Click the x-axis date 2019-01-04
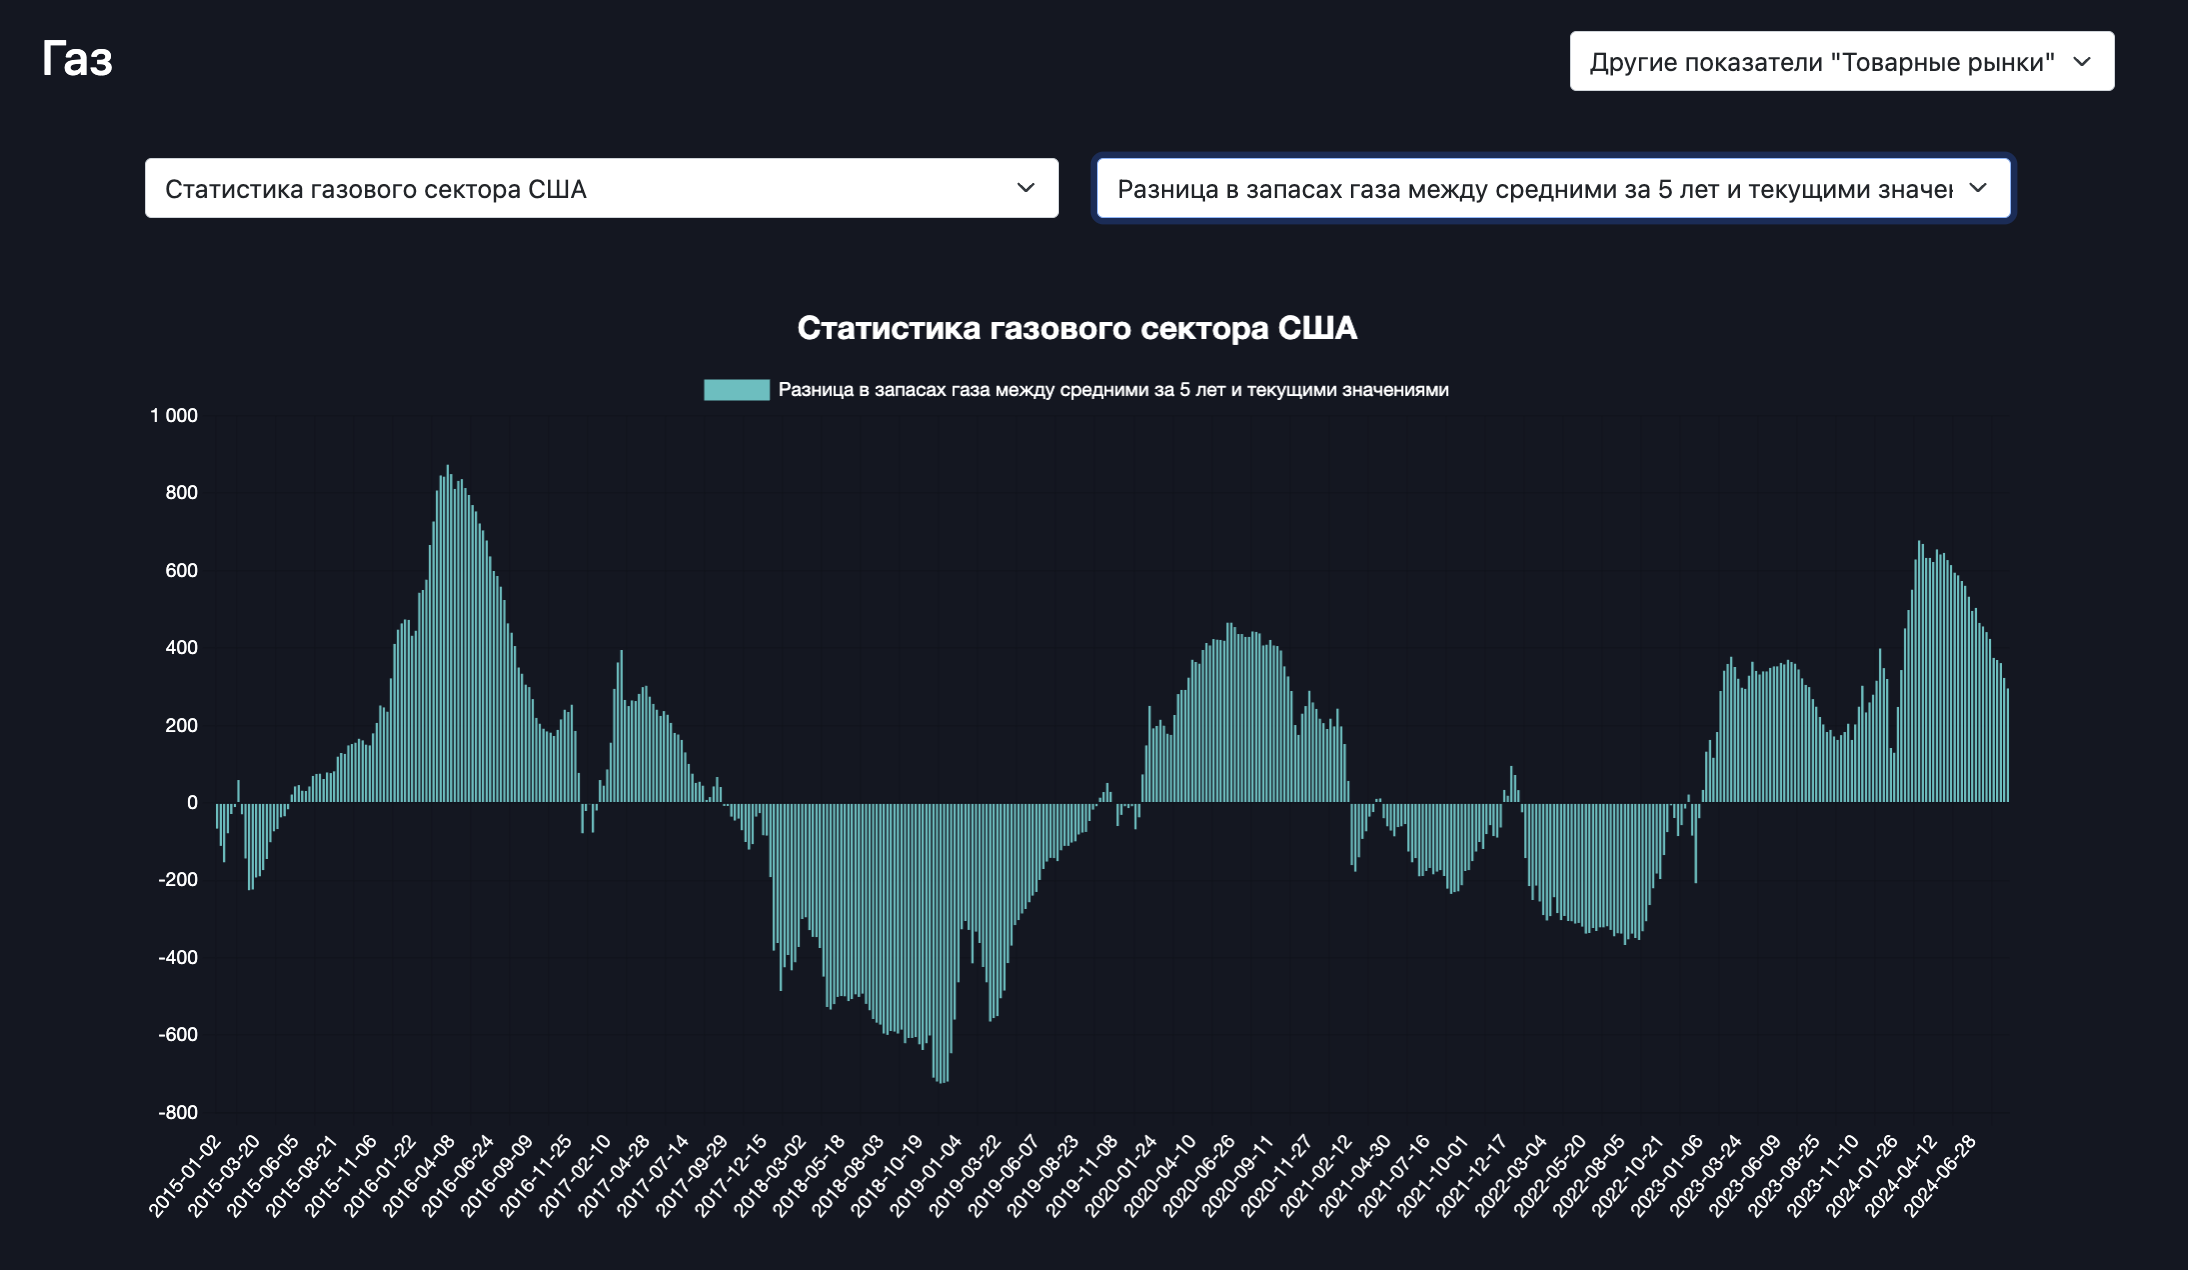Screen dimensions: 2188x1270 tap(926, 1176)
